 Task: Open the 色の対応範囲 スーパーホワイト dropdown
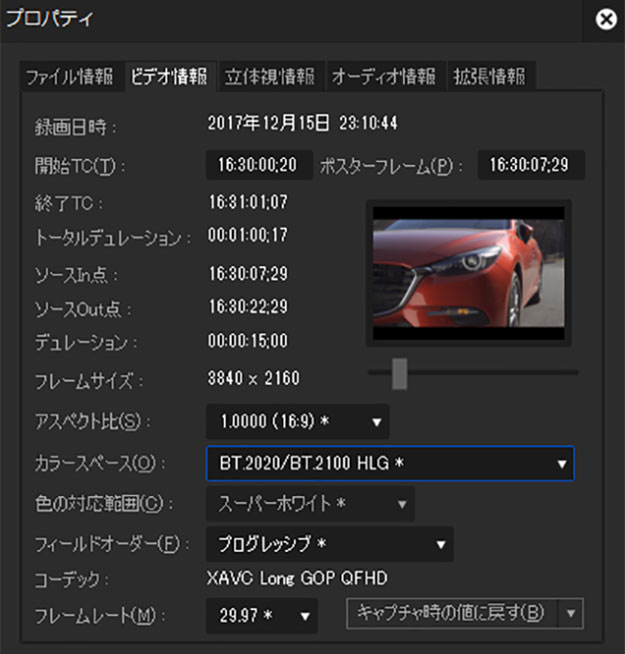(309, 504)
